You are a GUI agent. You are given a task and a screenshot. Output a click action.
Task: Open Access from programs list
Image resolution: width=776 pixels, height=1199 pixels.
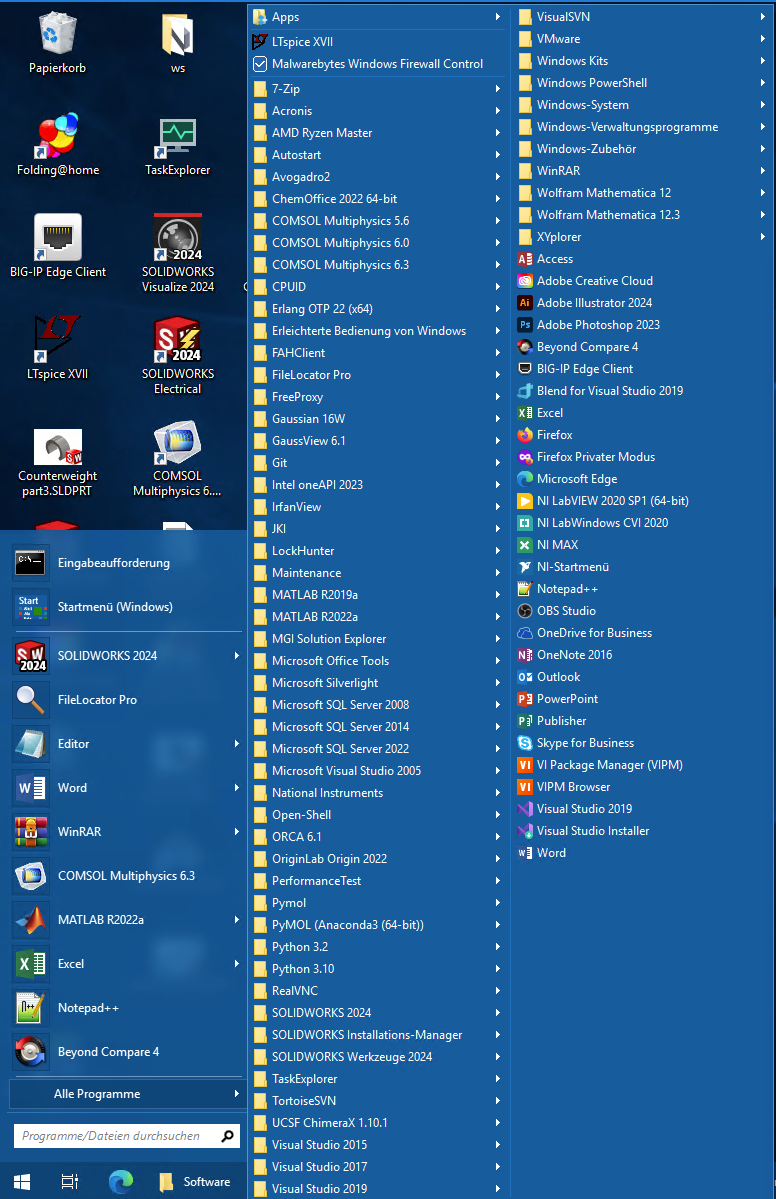pyautogui.click(x=554, y=259)
